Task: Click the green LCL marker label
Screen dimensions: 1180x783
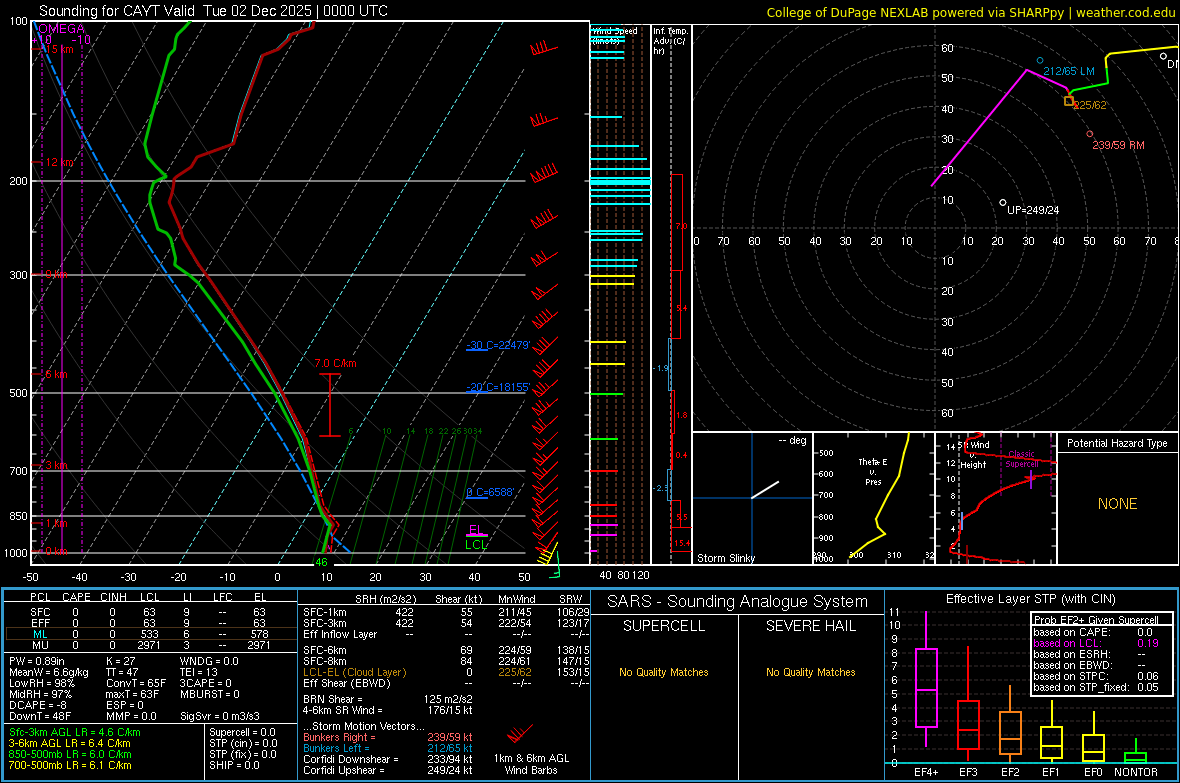Action: (x=476, y=545)
